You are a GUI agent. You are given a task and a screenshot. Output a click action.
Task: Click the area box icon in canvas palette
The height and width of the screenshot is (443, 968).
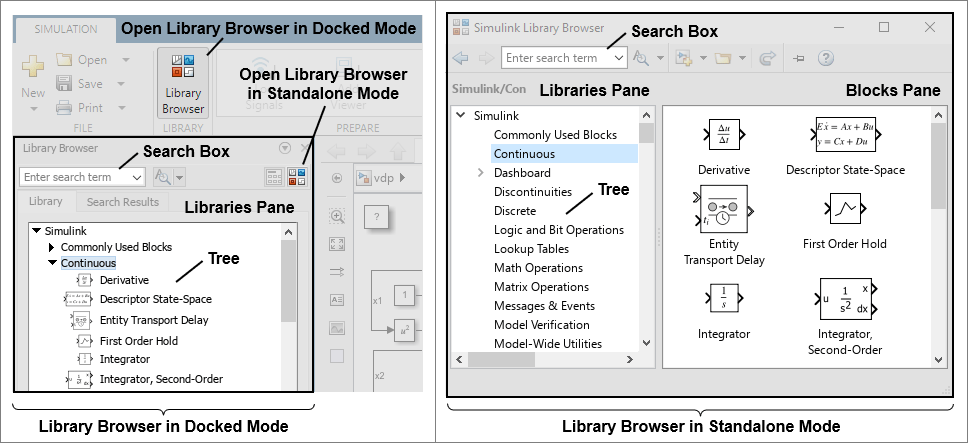point(337,356)
